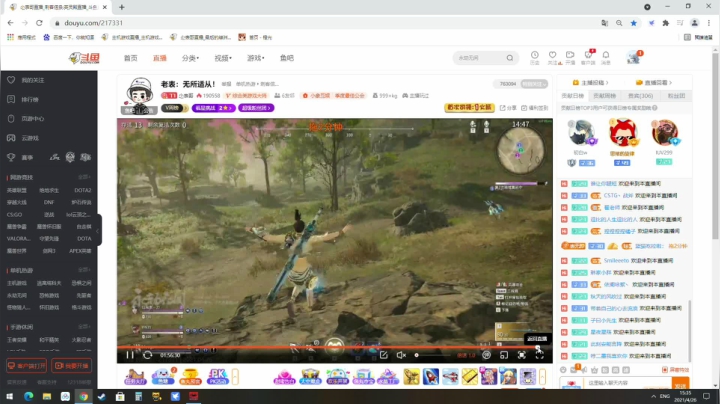Open the user avatar in the header
The height and width of the screenshot is (404, 720).
point(634,57)
